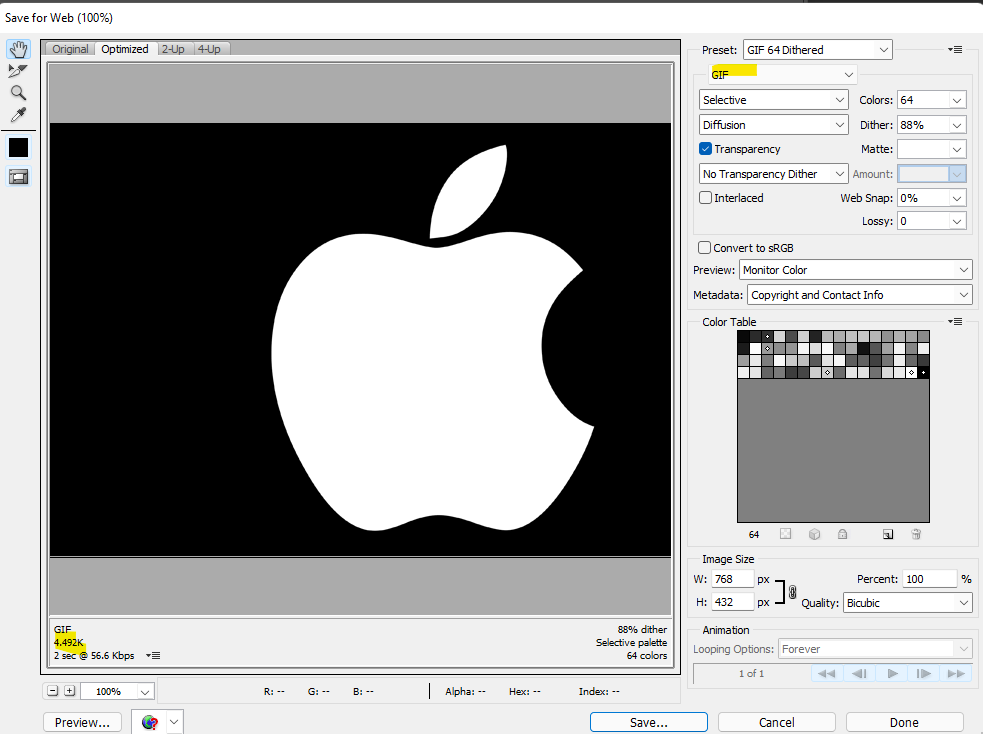Open the Dither percentage dropdown
Viewport: 983px width, 734px height.
[x=957, y=125]
